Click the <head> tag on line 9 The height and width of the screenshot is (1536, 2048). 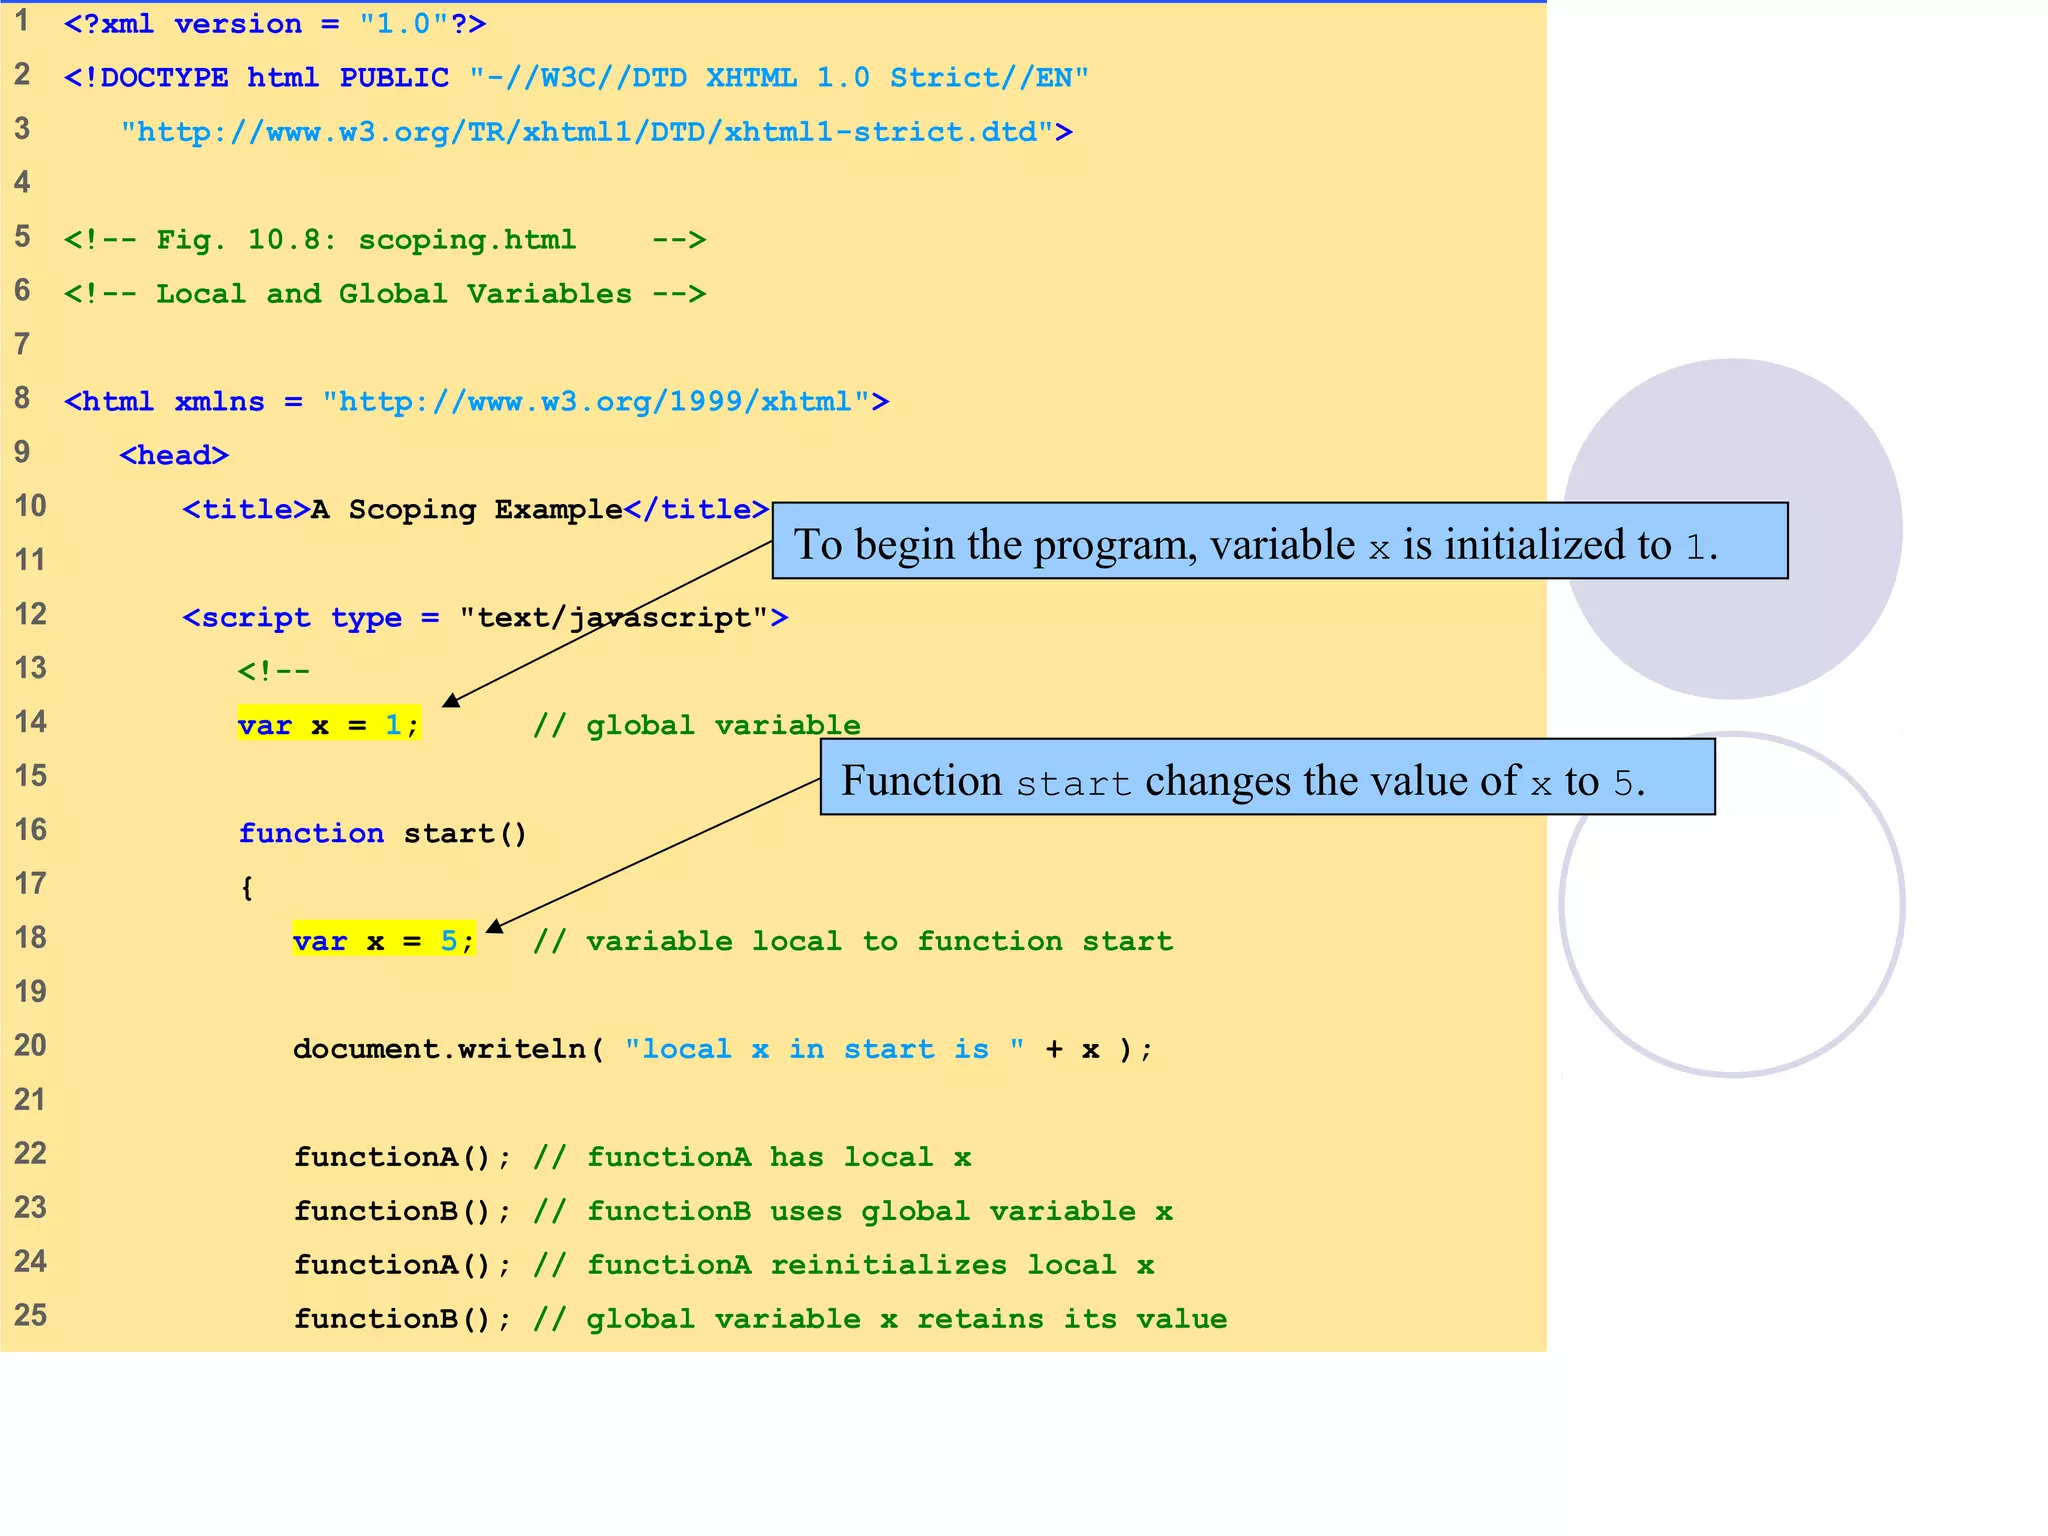(x=174, y=455)
